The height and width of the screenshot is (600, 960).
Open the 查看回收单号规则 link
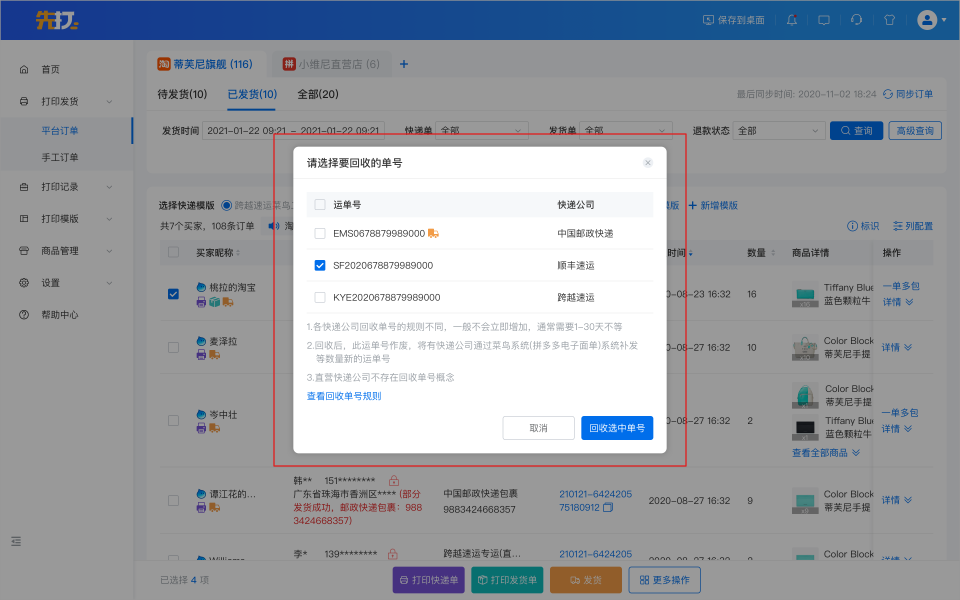344,396
